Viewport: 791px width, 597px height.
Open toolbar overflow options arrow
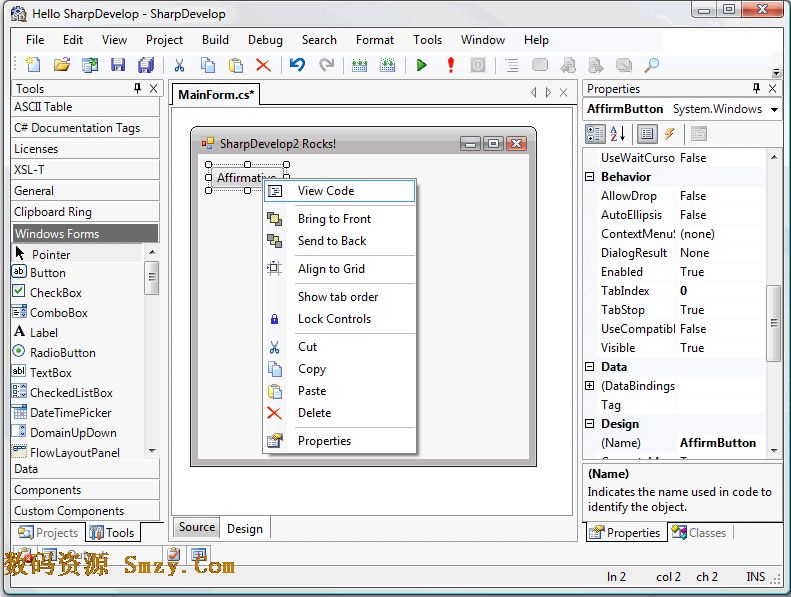pos(776,72)
